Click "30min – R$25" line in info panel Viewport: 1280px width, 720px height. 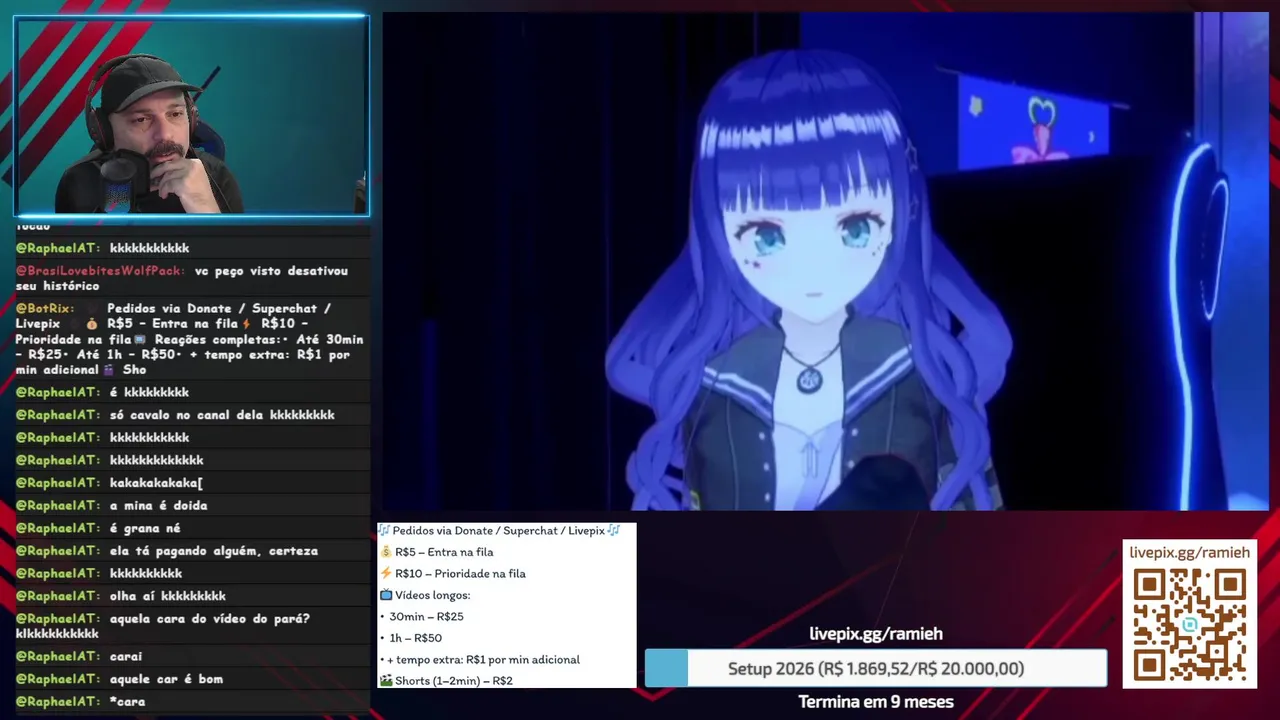(x=426, y=617)
